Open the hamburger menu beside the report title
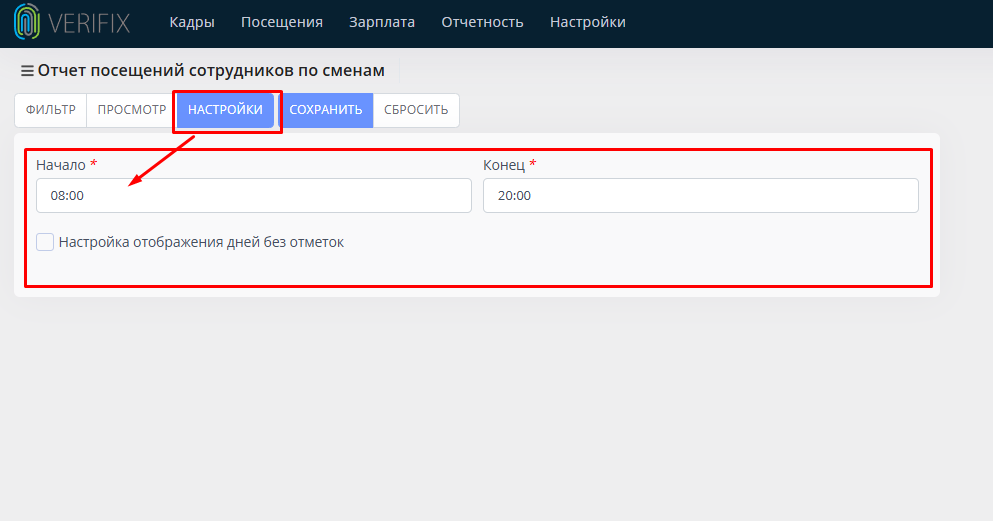The height and width of the screenshot is (521, 993). [27, 71]
